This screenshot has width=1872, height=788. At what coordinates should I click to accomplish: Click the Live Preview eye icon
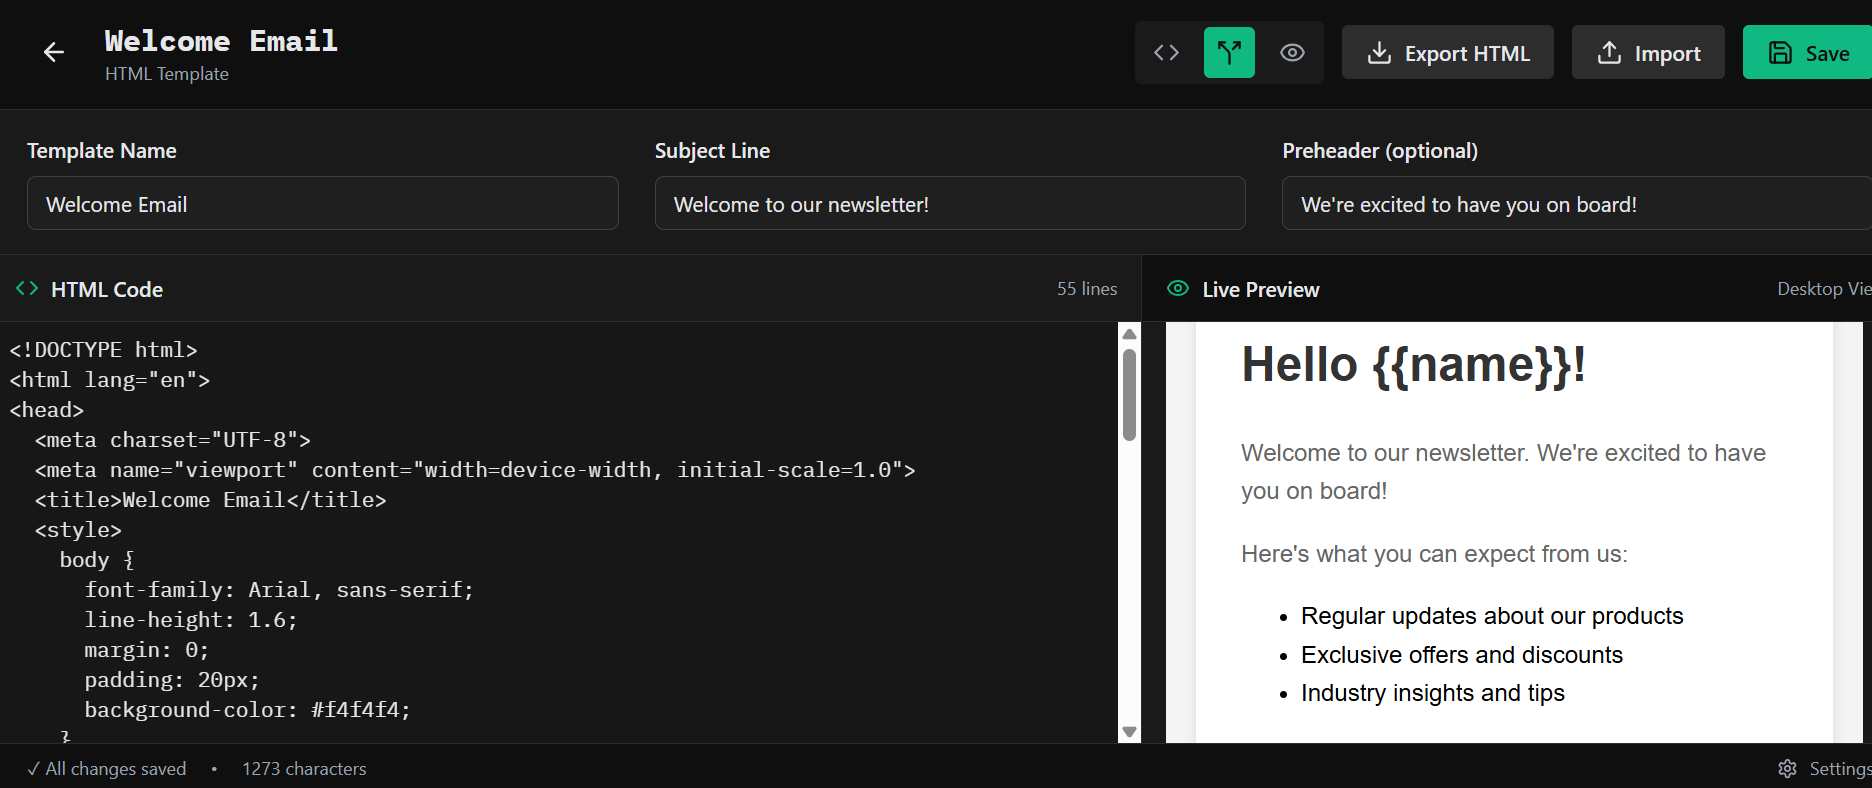1178,289
